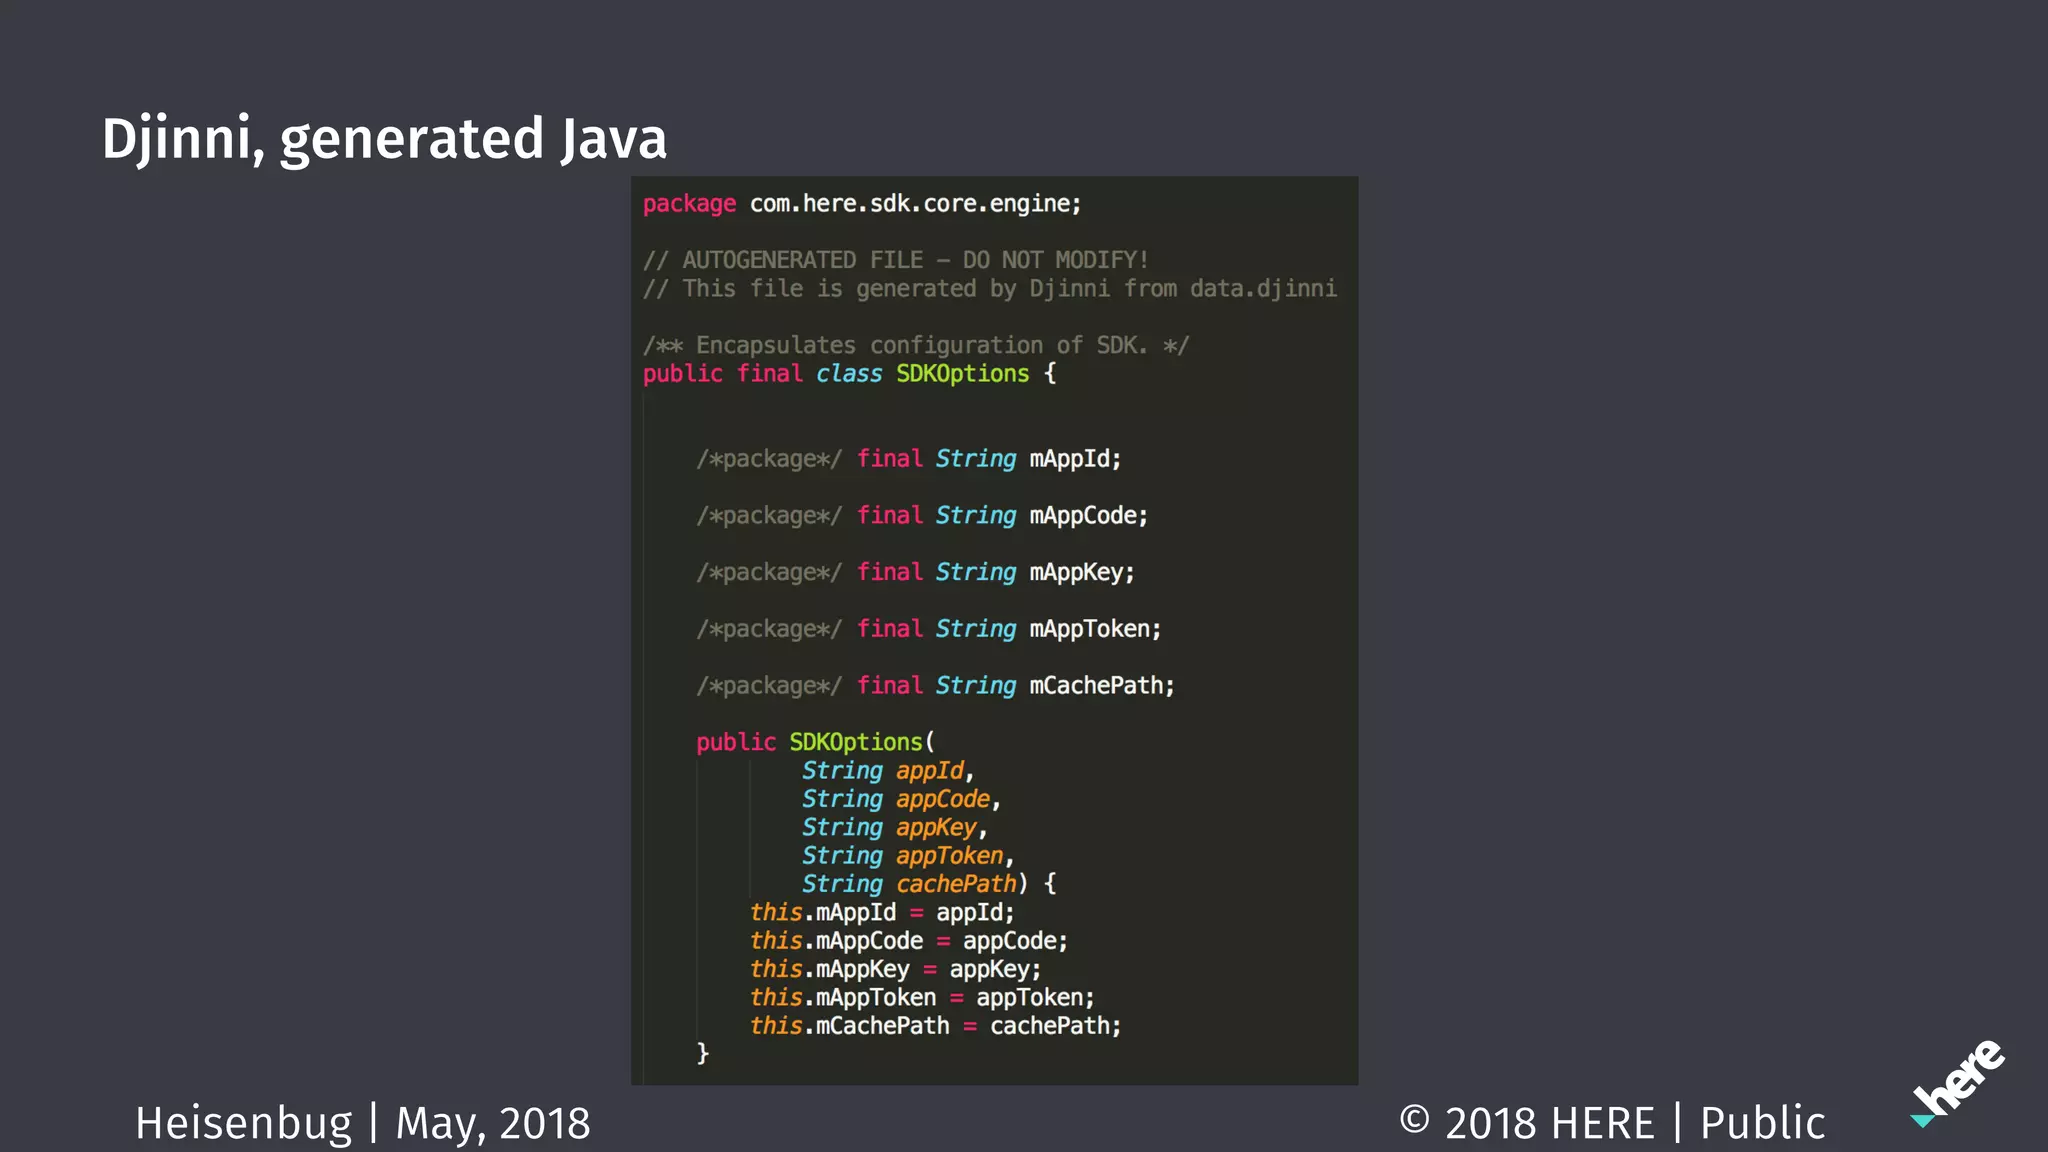Click the '© 2018 HERE | Public' footer text
The width and height of the screenshot is (2048, 1152).
(x=1612, y=1123)
